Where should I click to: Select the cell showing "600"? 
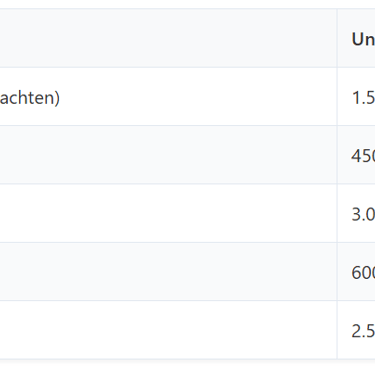pyautogui.click(x=356, y=272)
